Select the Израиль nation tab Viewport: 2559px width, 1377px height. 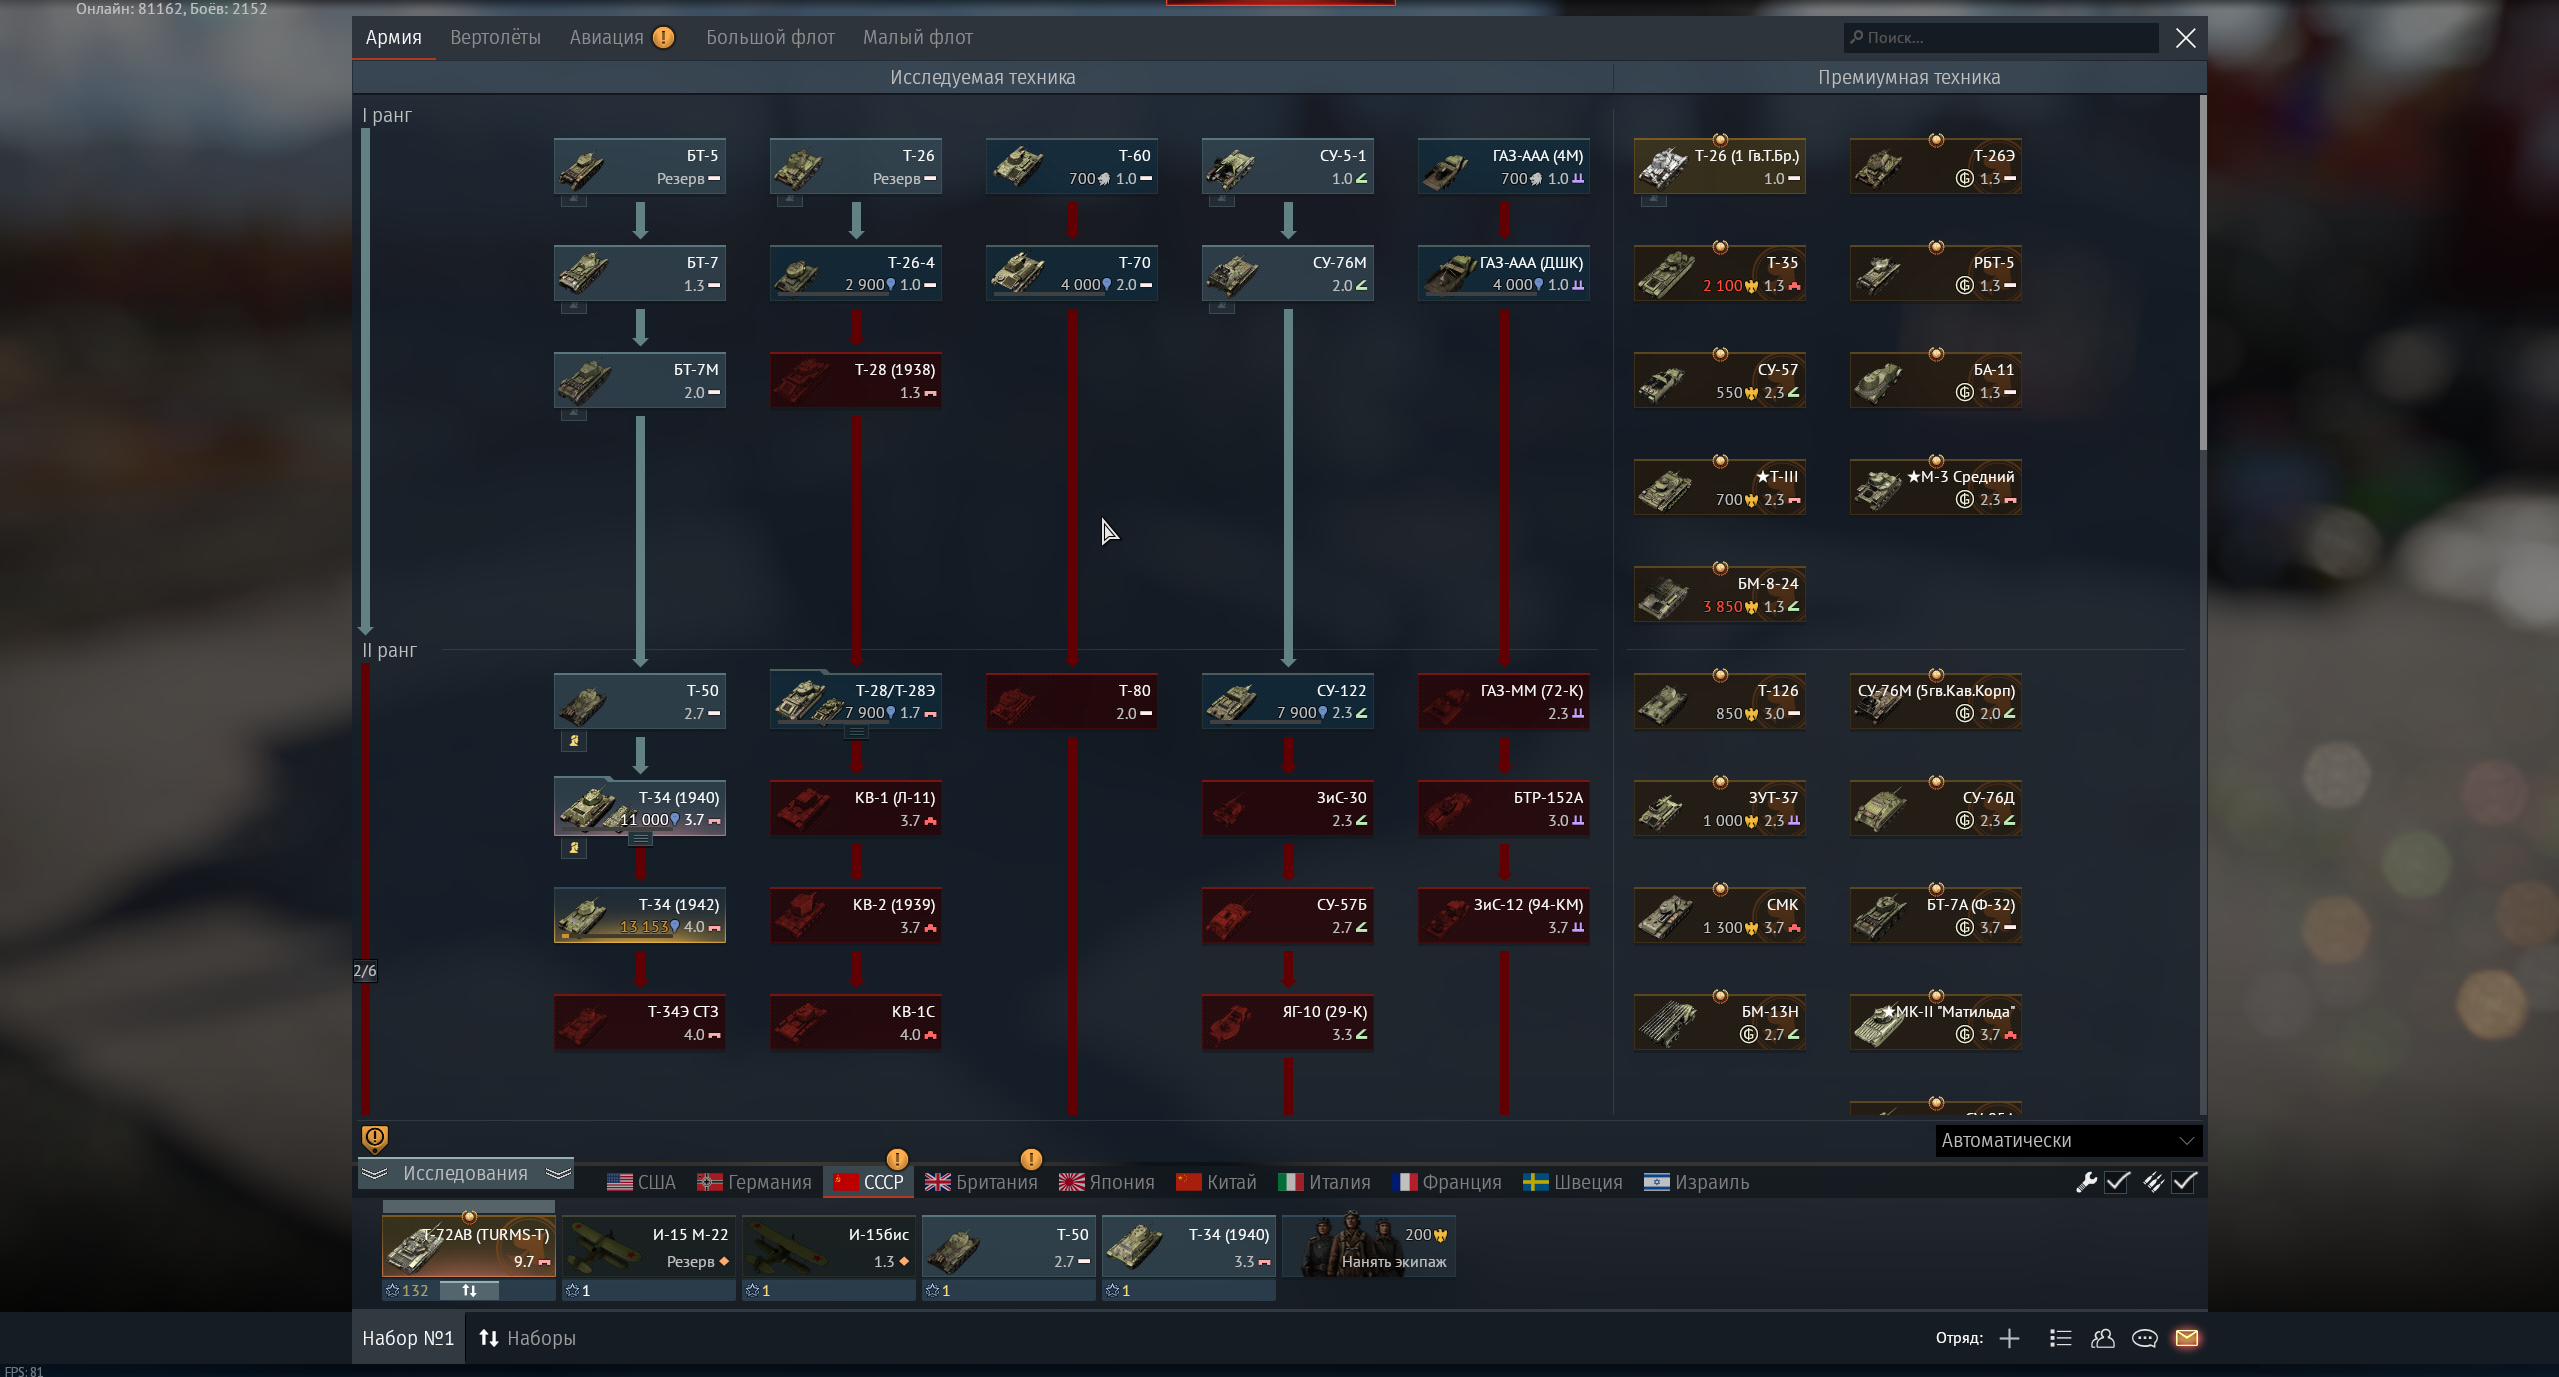click(x=1696, y=1182)
